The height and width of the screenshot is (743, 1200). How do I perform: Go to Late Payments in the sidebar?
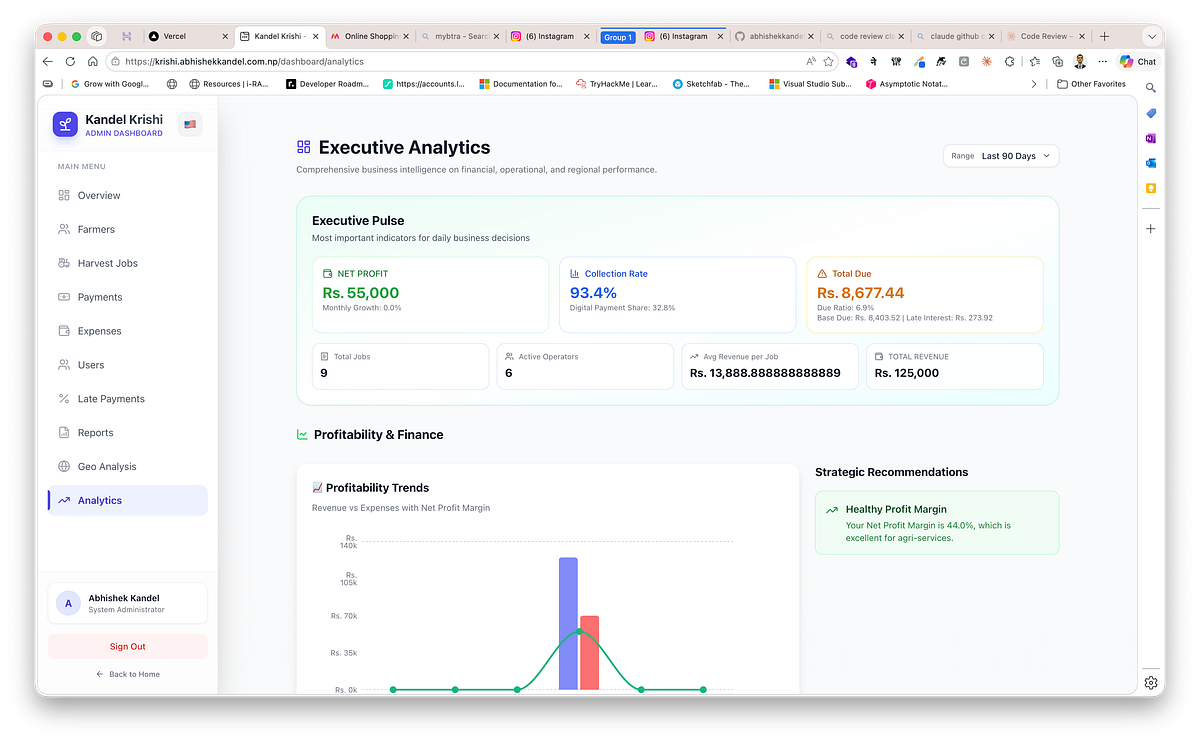pos(127,399)
